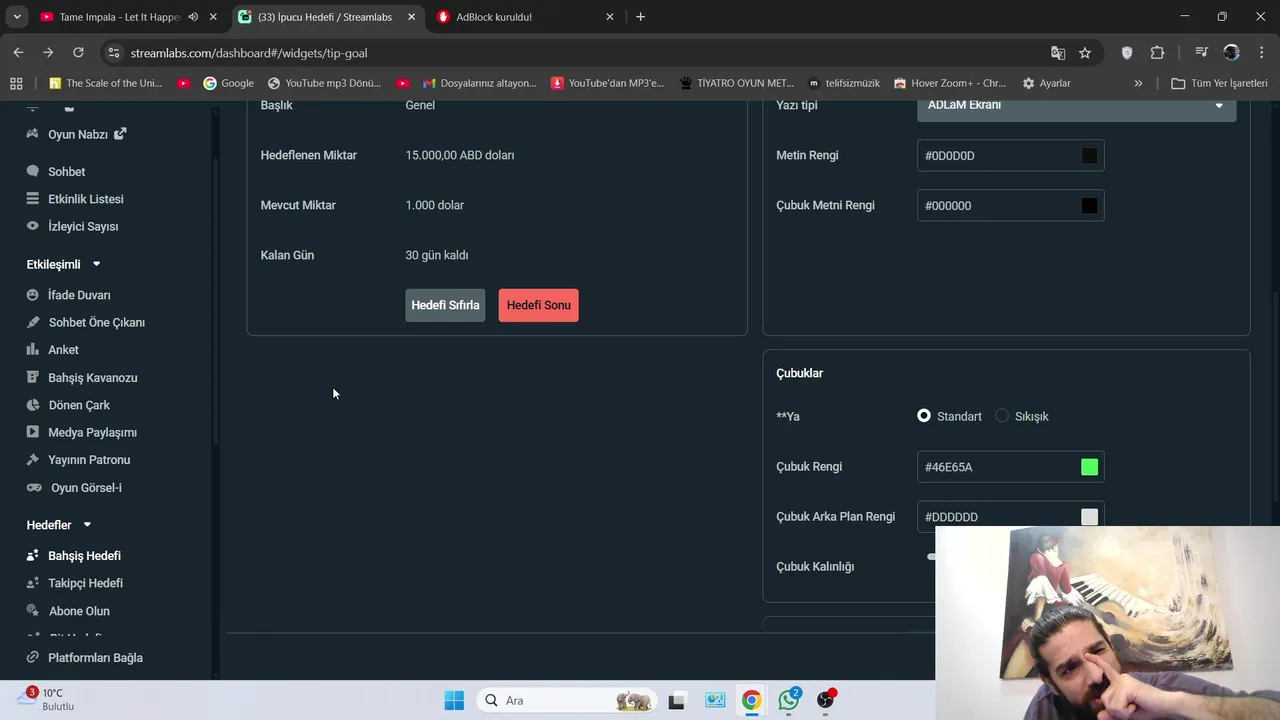Click the Chrome icon in taskbar

click(751, 700)
